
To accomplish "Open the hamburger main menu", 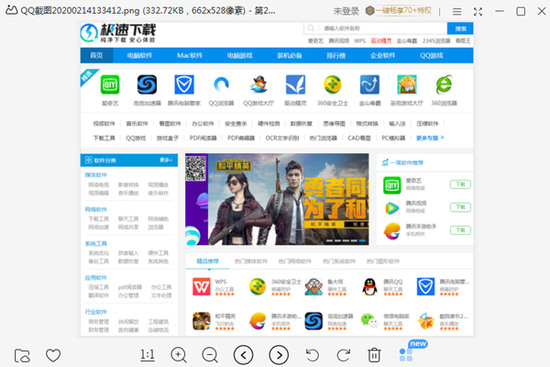I will [x=457, y=12].
